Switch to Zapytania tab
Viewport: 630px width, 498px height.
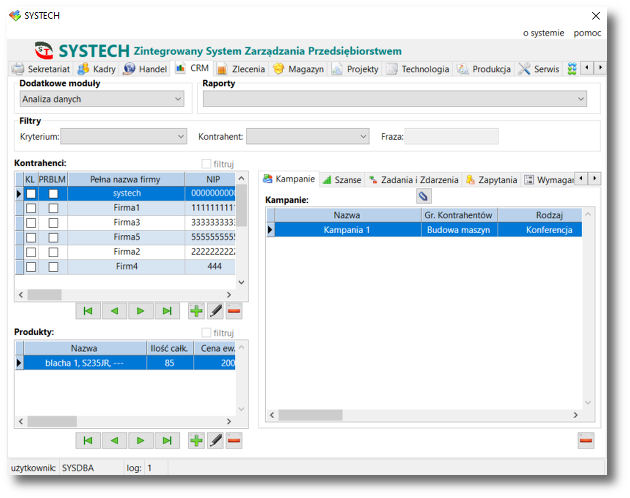pos(491,180)
